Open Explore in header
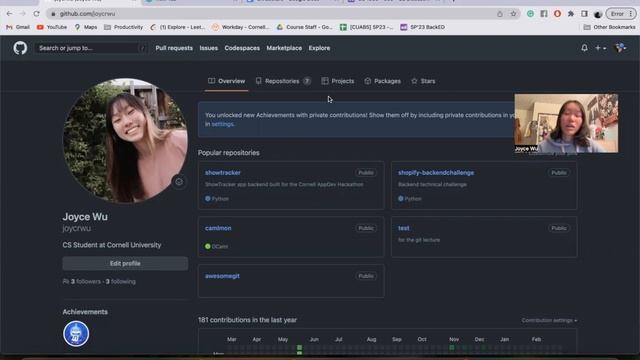 (x=319, y=48)
